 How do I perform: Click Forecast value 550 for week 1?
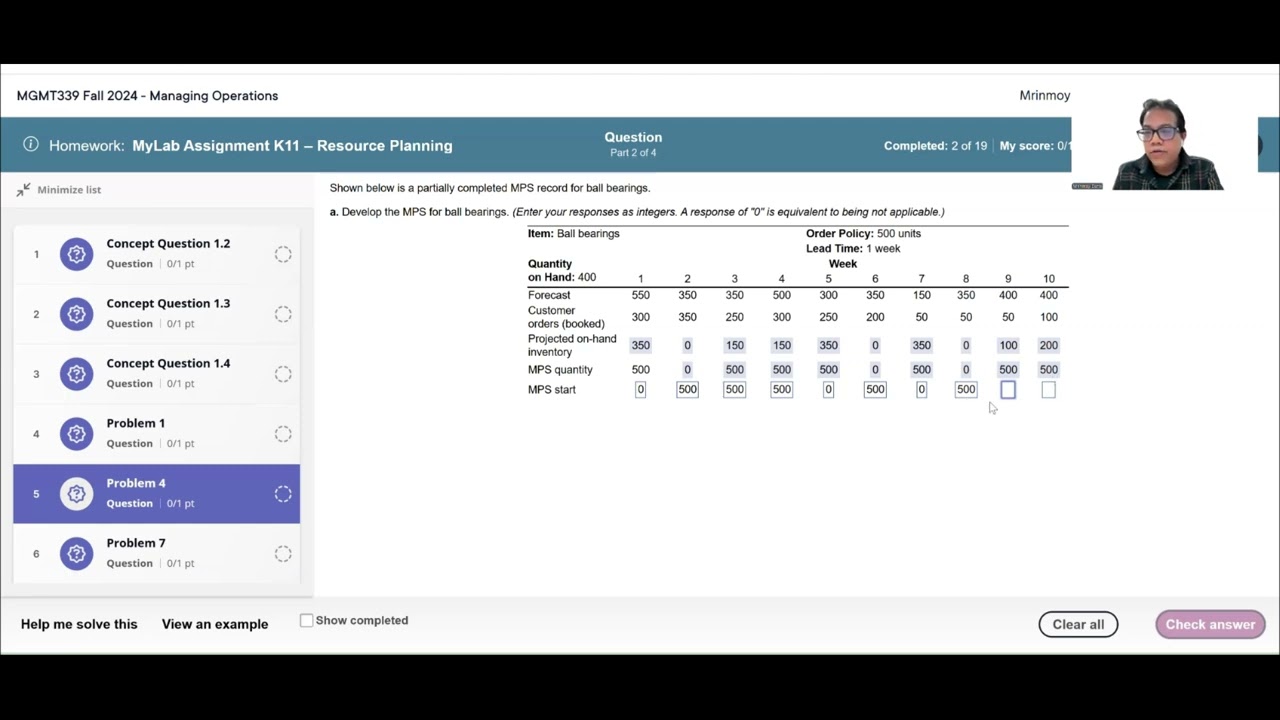[640, 295]
